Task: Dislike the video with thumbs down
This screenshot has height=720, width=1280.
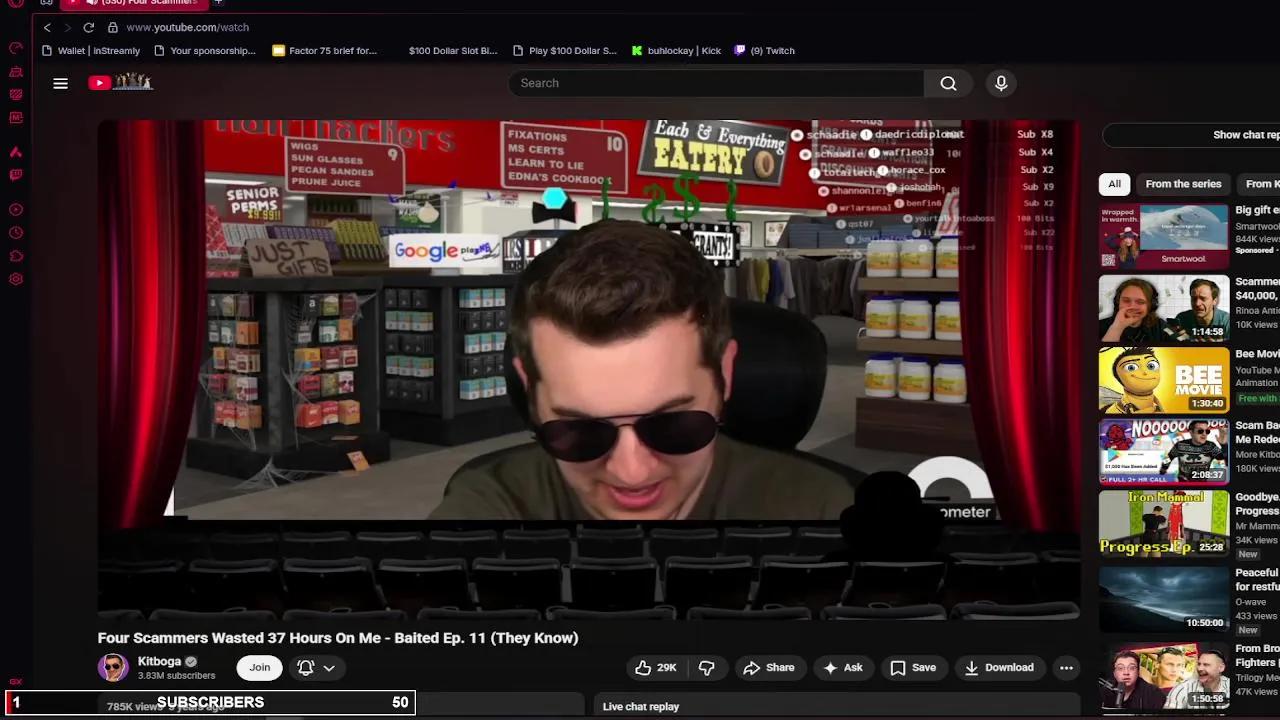Action: coord(706,668)
